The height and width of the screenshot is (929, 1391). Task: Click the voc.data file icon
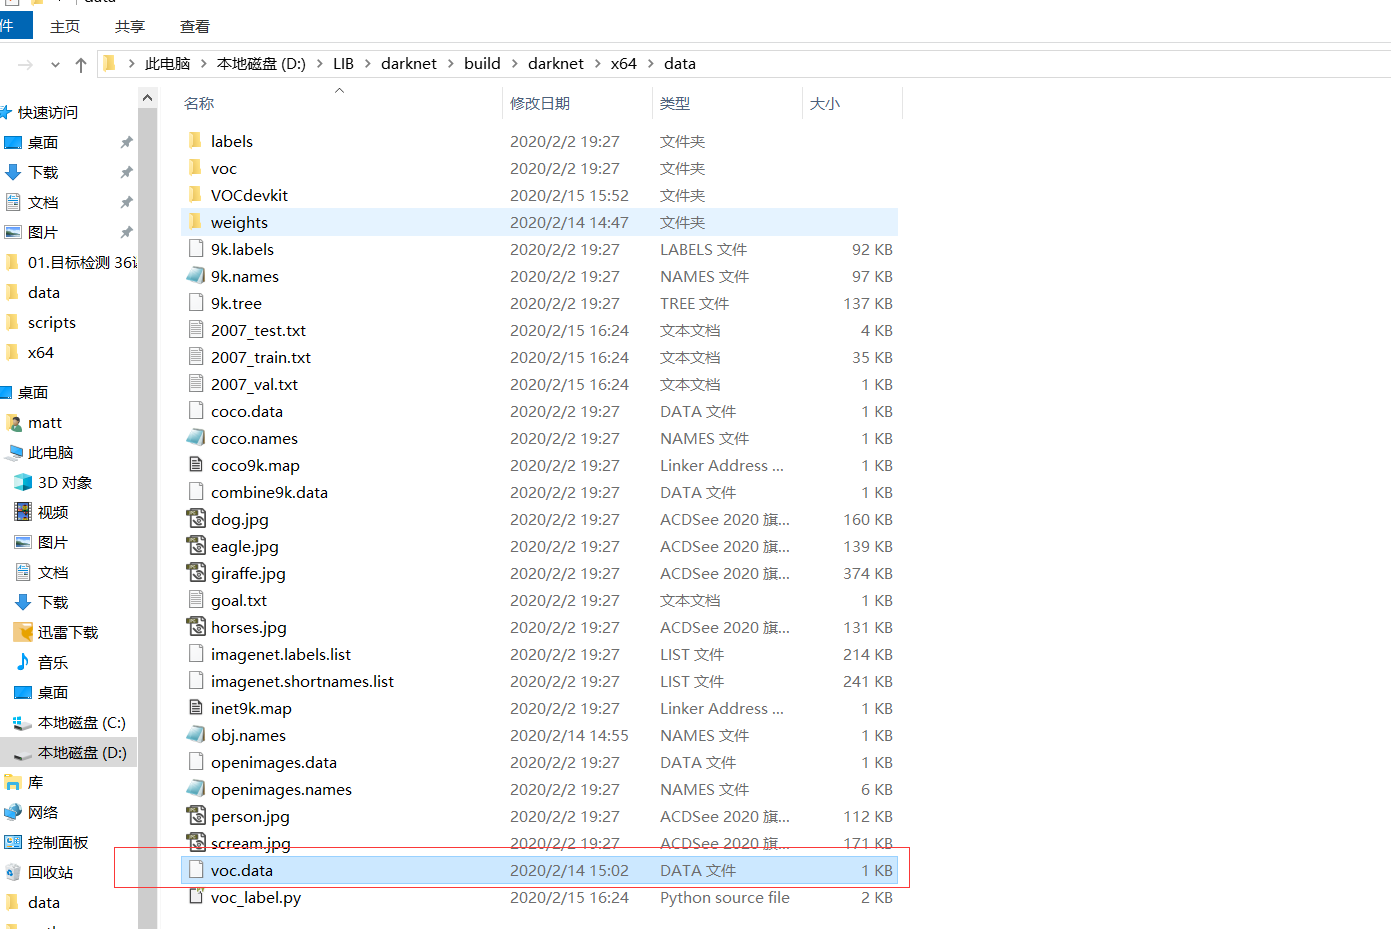(196, 870)
